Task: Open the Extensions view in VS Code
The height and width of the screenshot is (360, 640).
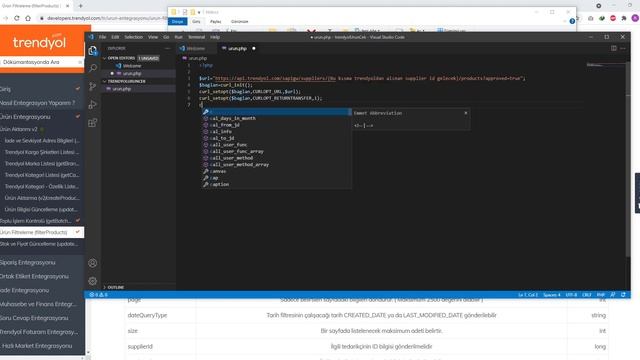Action: point(93,122)
